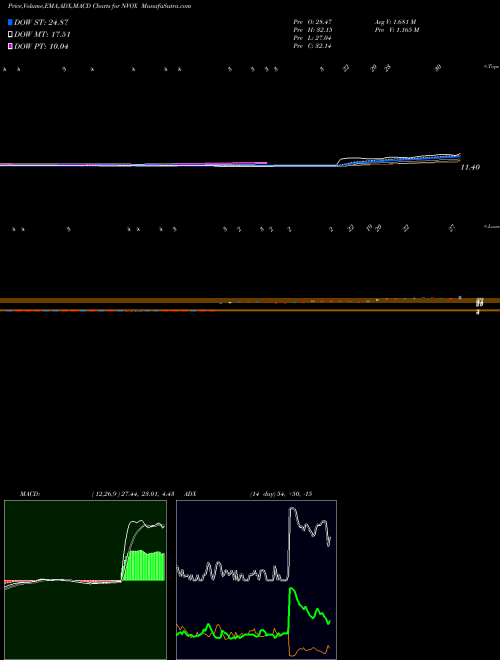Open the MACD histogram chart thumbnail
This screenshot has width=500, height=660.
pyautogui.click(x=85, y=580)
